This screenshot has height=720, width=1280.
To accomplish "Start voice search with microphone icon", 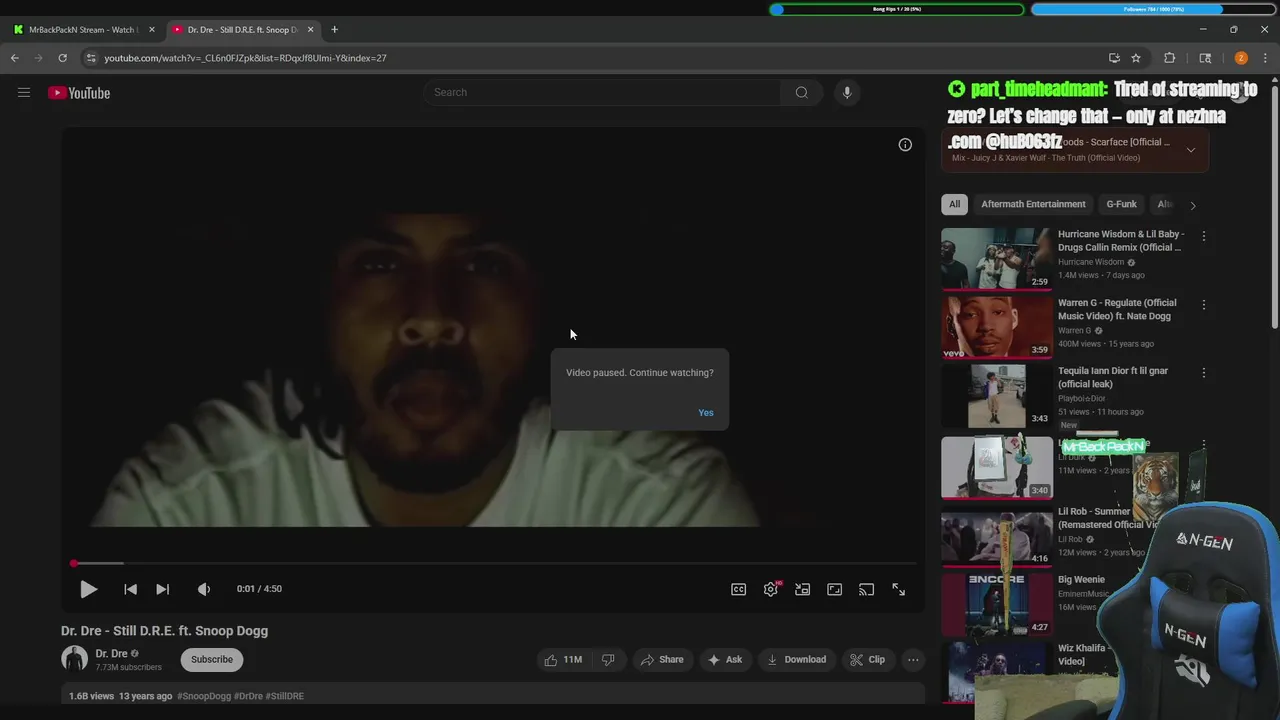I will [x=847, y=92].
